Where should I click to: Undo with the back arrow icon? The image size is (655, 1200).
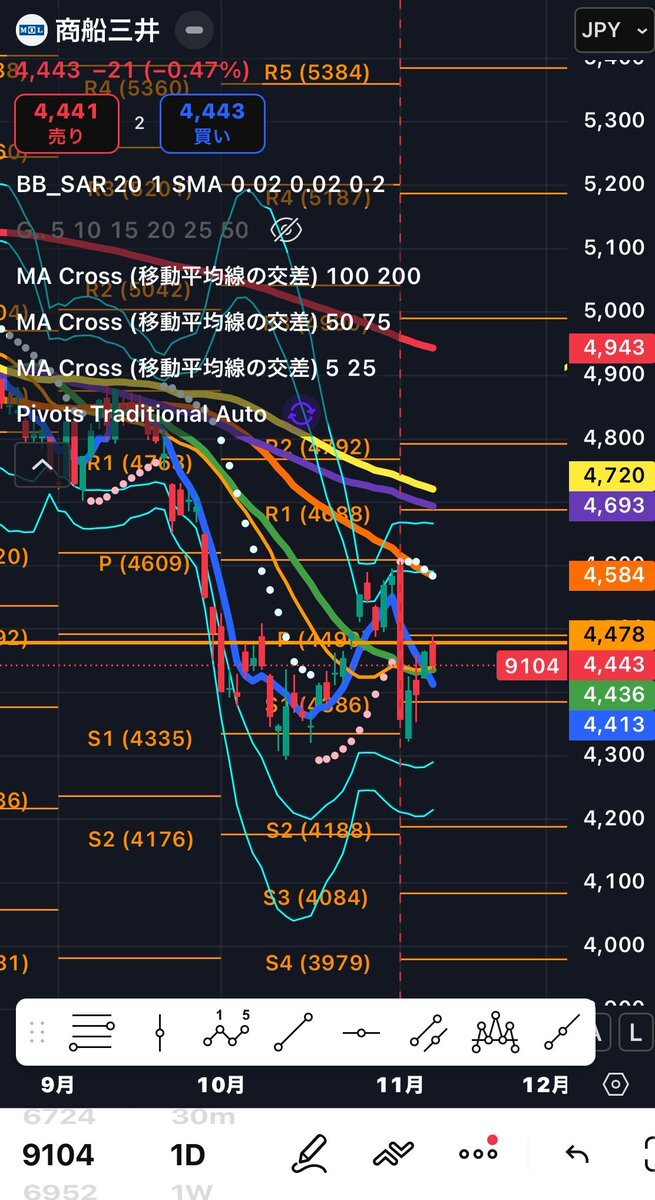577,1155
